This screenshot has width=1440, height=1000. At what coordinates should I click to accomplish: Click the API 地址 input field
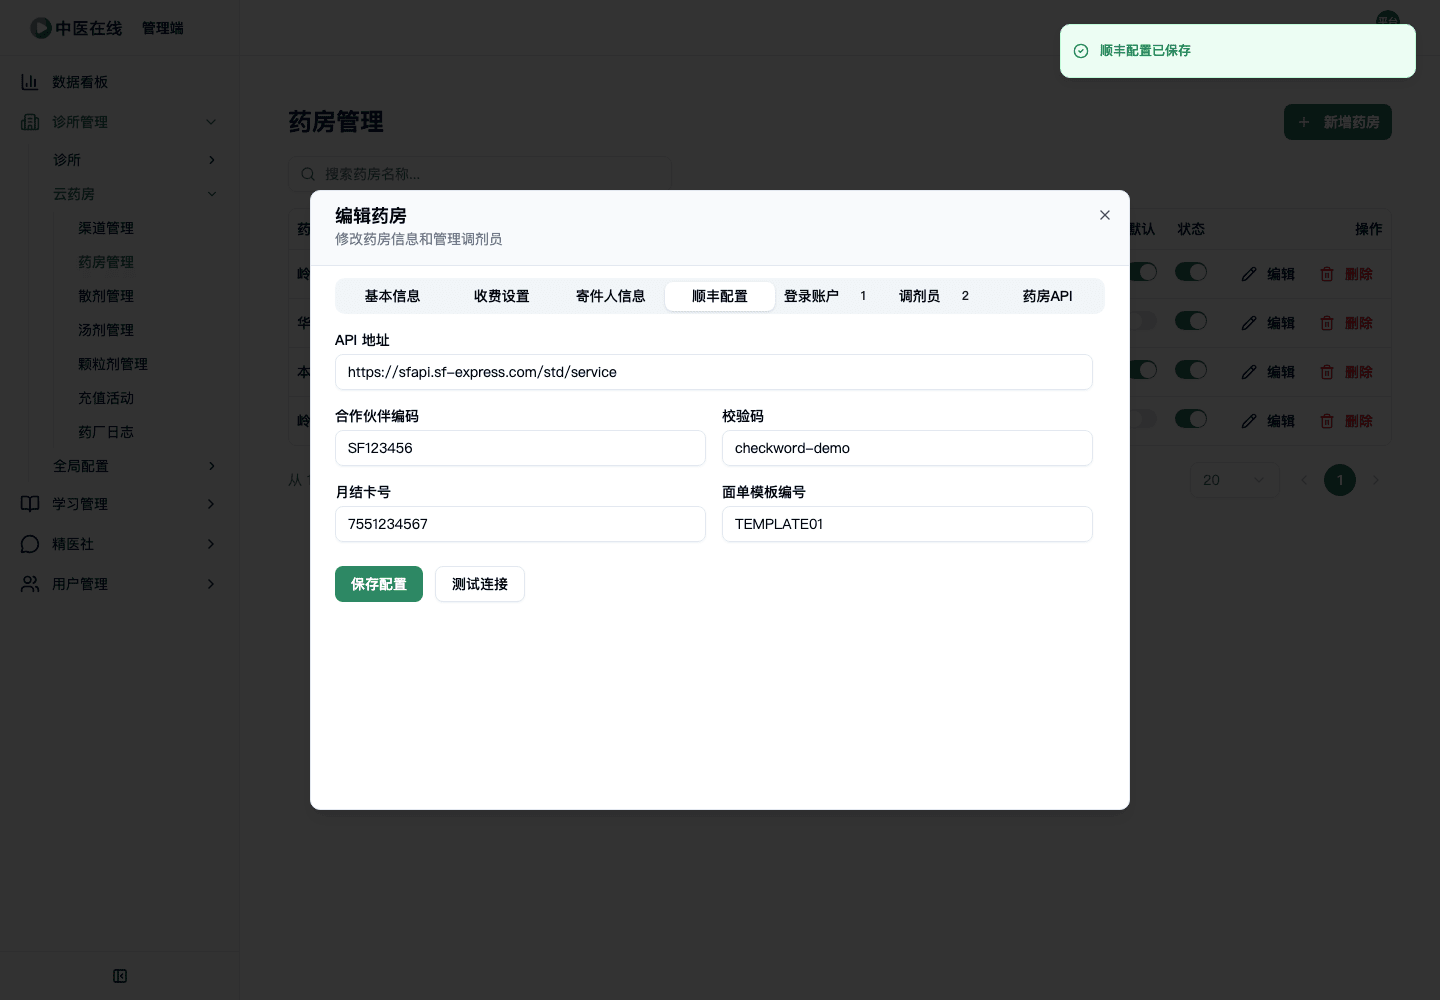[x=714, y=372]
